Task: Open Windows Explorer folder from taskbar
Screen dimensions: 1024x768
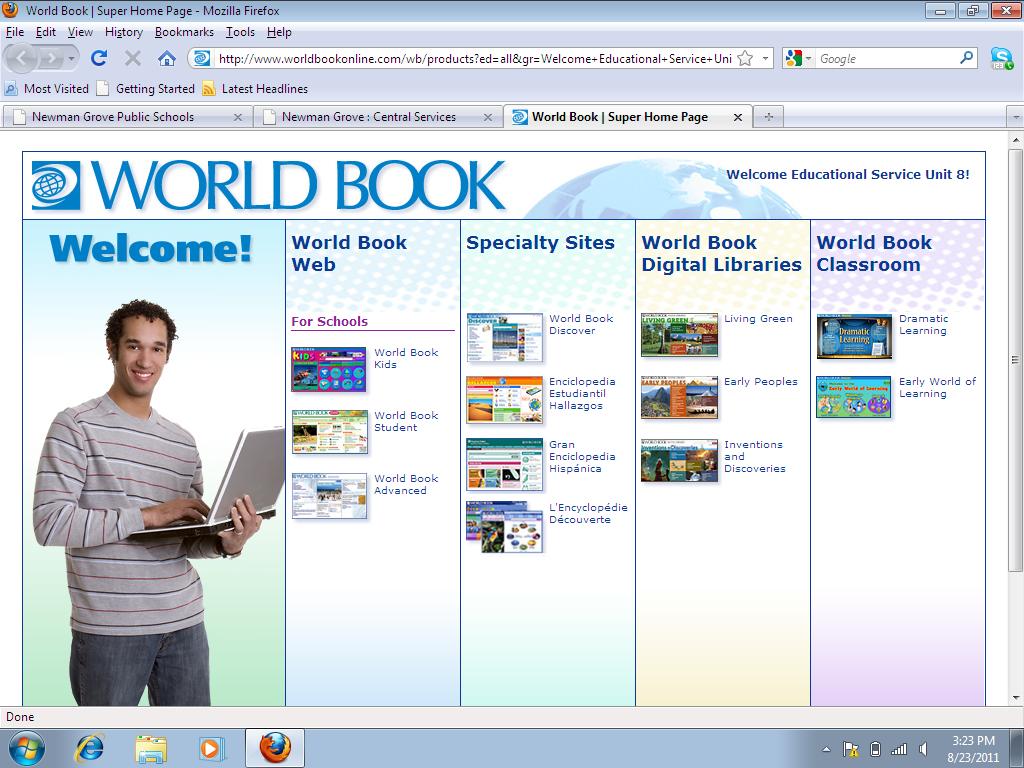Action: pyautogui.click(x=151, y=748)
